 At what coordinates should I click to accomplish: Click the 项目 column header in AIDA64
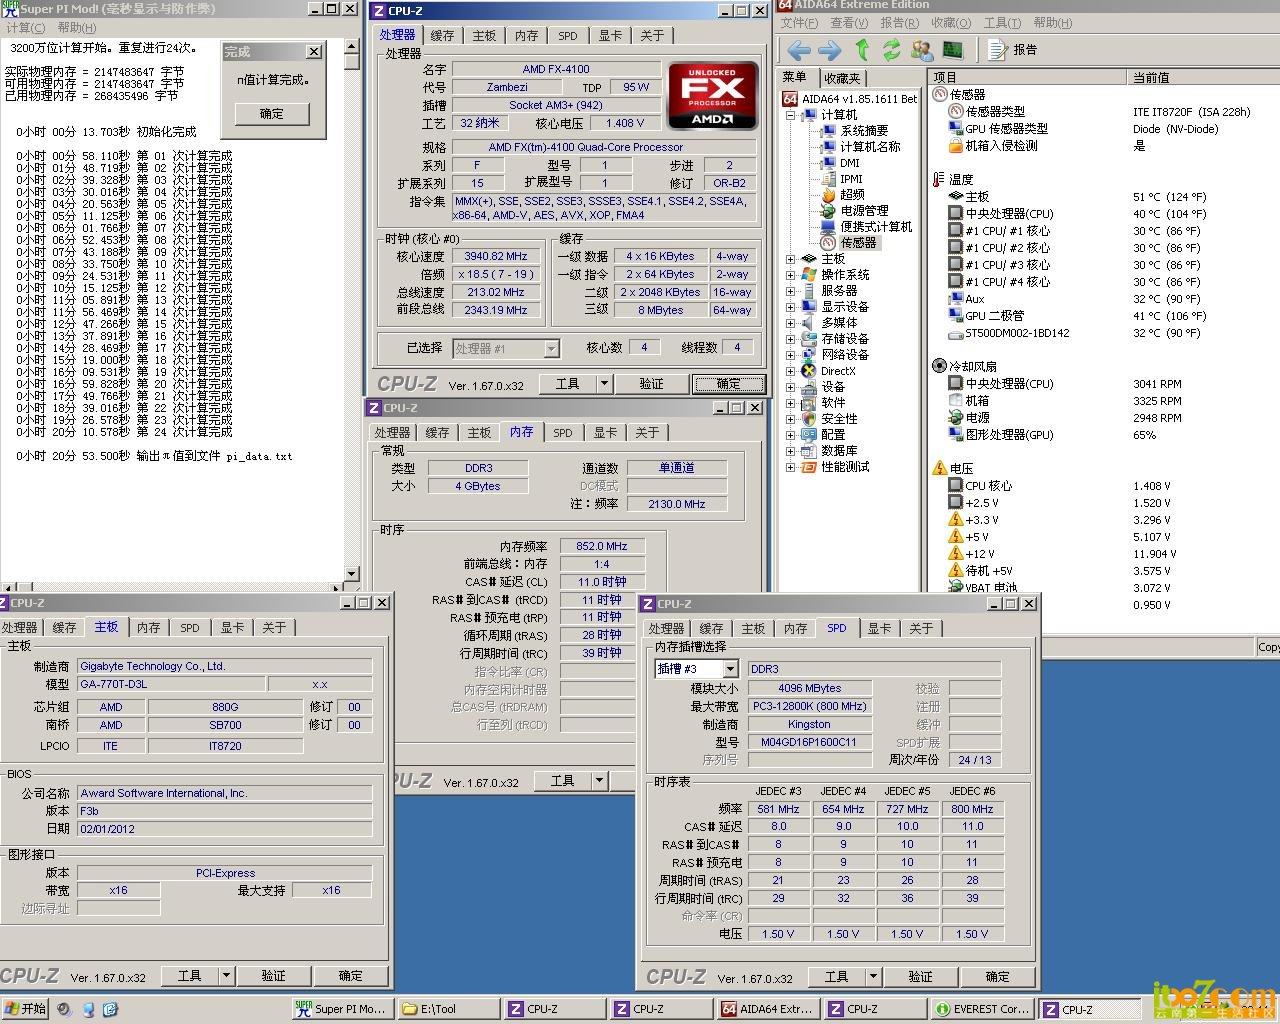1029,77
